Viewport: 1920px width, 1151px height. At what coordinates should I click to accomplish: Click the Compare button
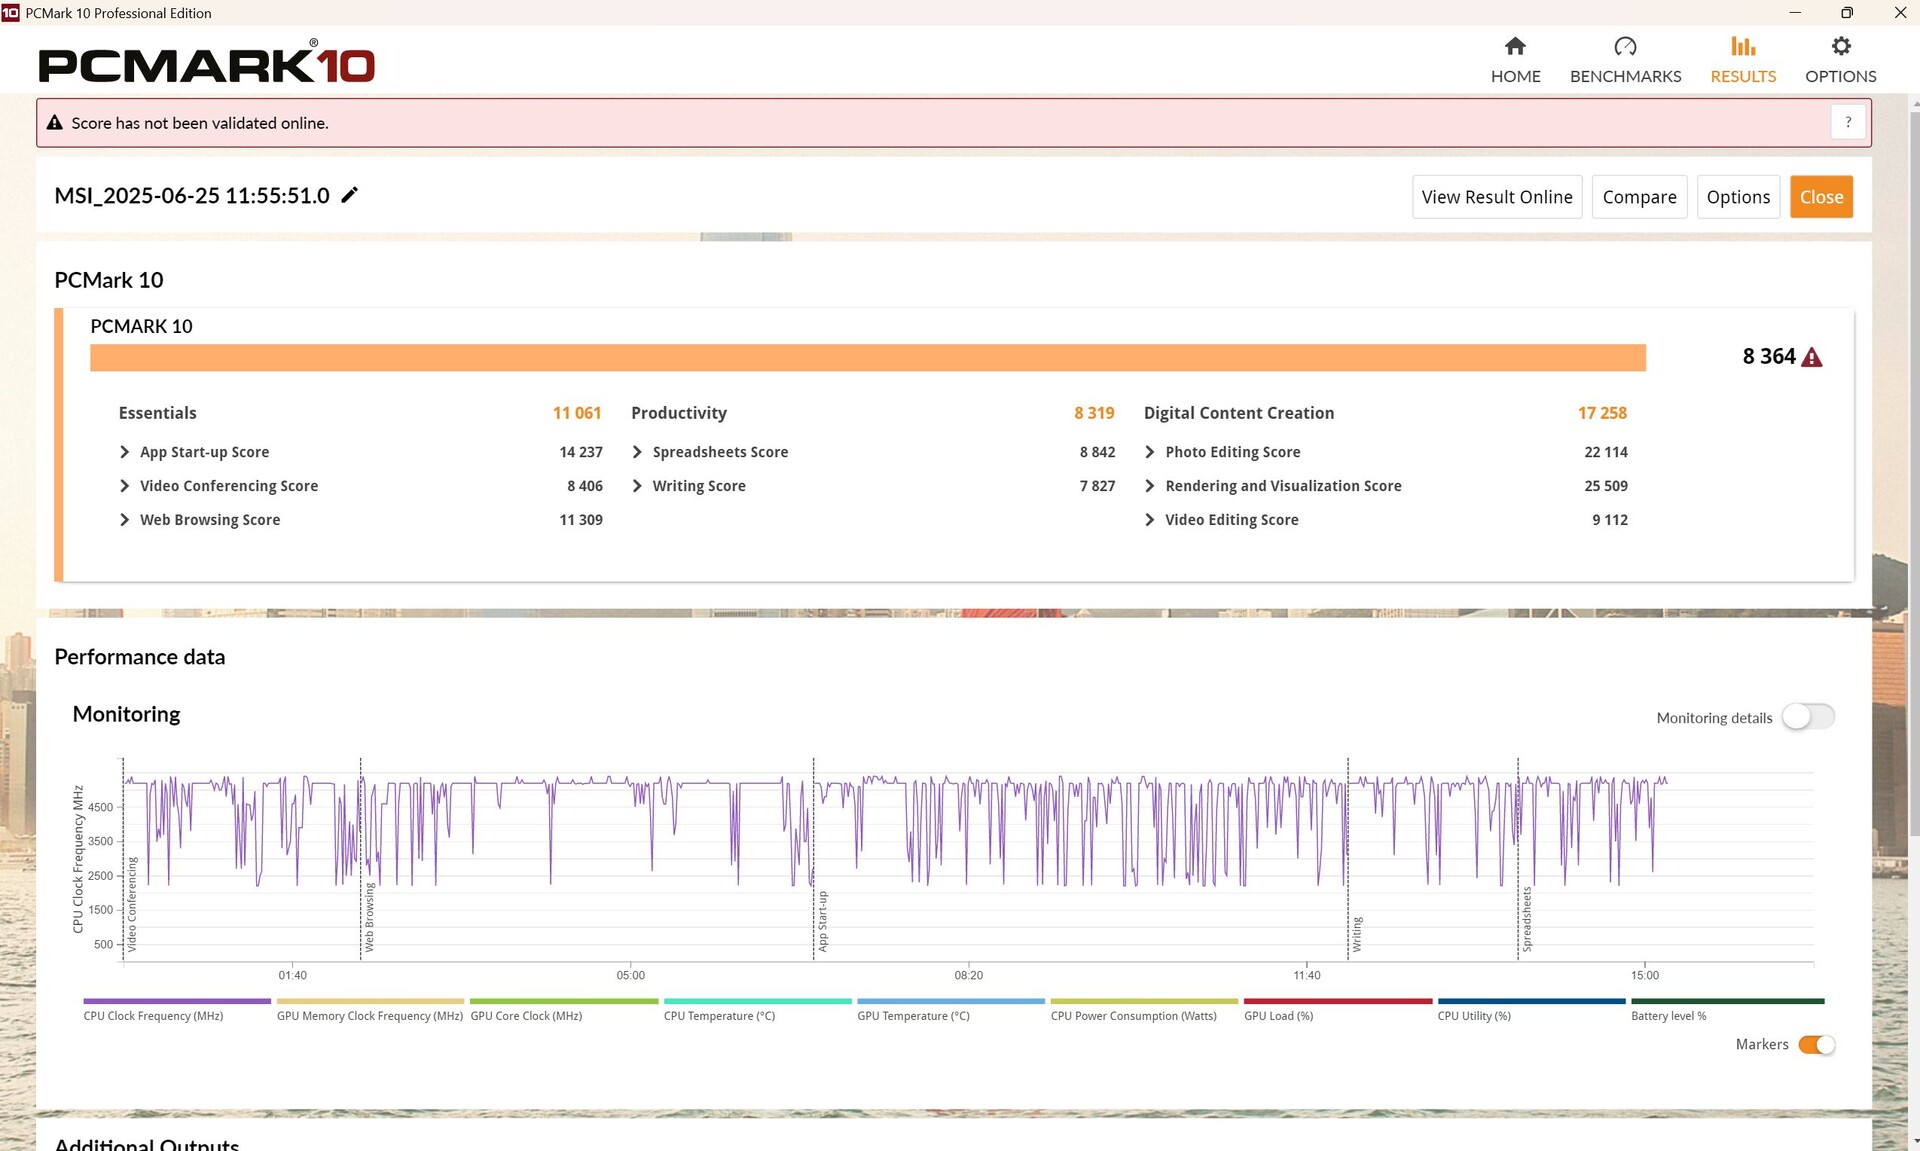[1639, 197]
